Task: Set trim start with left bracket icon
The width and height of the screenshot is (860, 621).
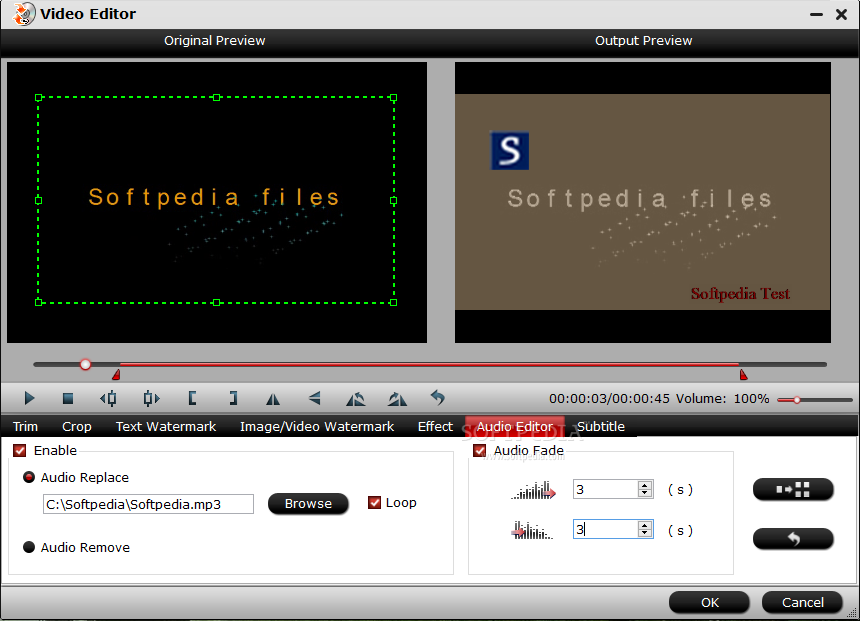Action: click(192, 398)
